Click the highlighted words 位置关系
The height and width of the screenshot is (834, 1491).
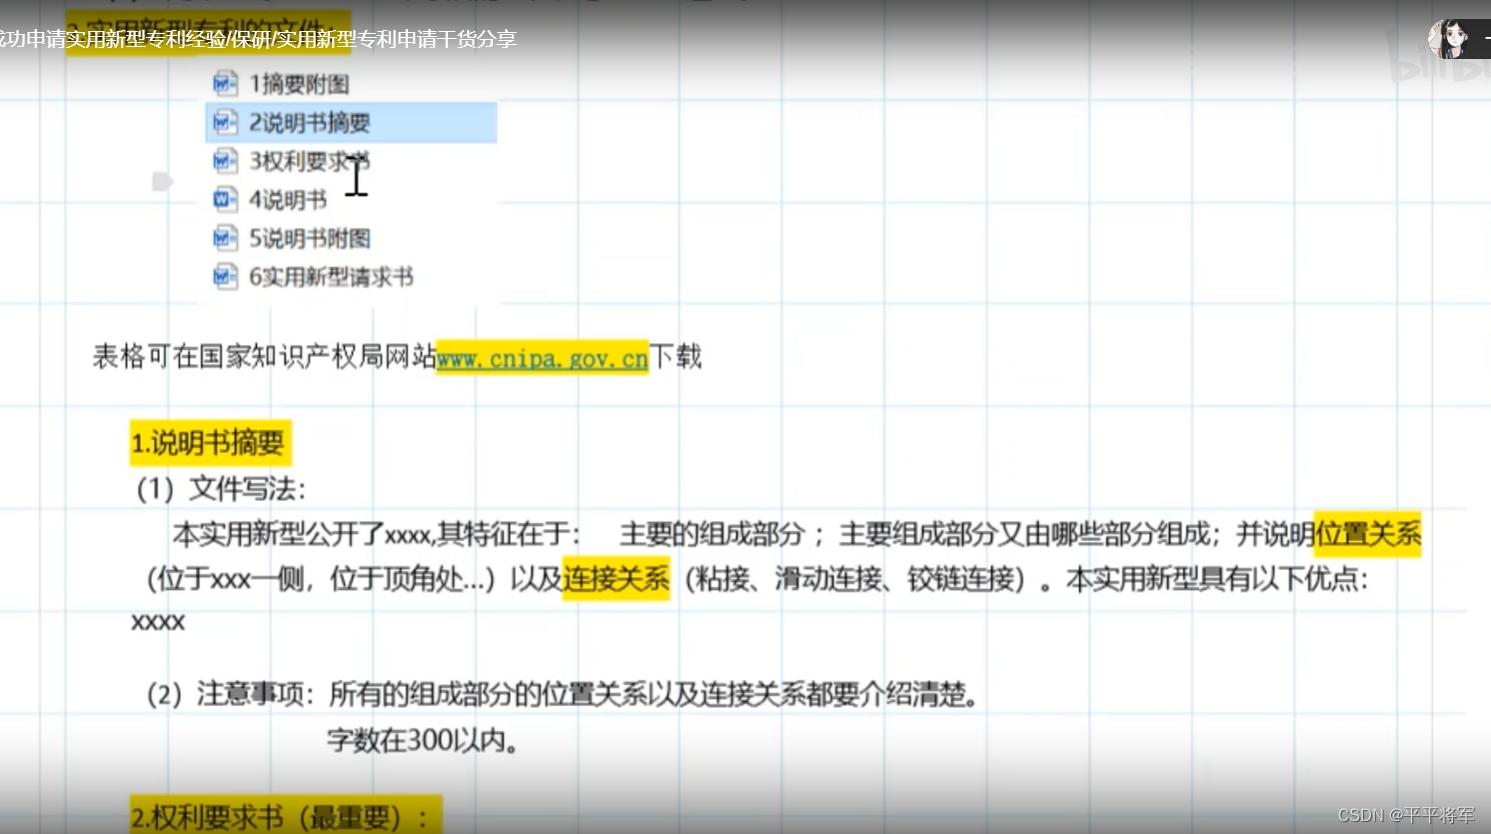(1367, 534)
